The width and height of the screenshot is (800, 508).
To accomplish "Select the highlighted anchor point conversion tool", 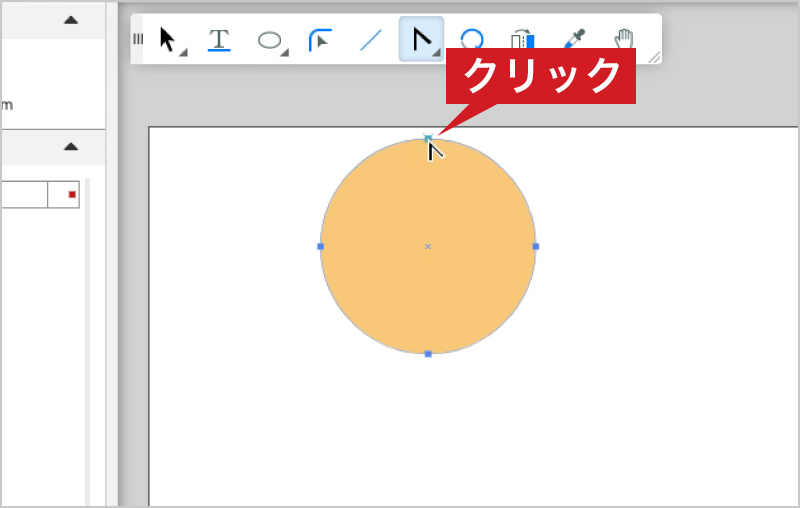I will coord(421,39).
